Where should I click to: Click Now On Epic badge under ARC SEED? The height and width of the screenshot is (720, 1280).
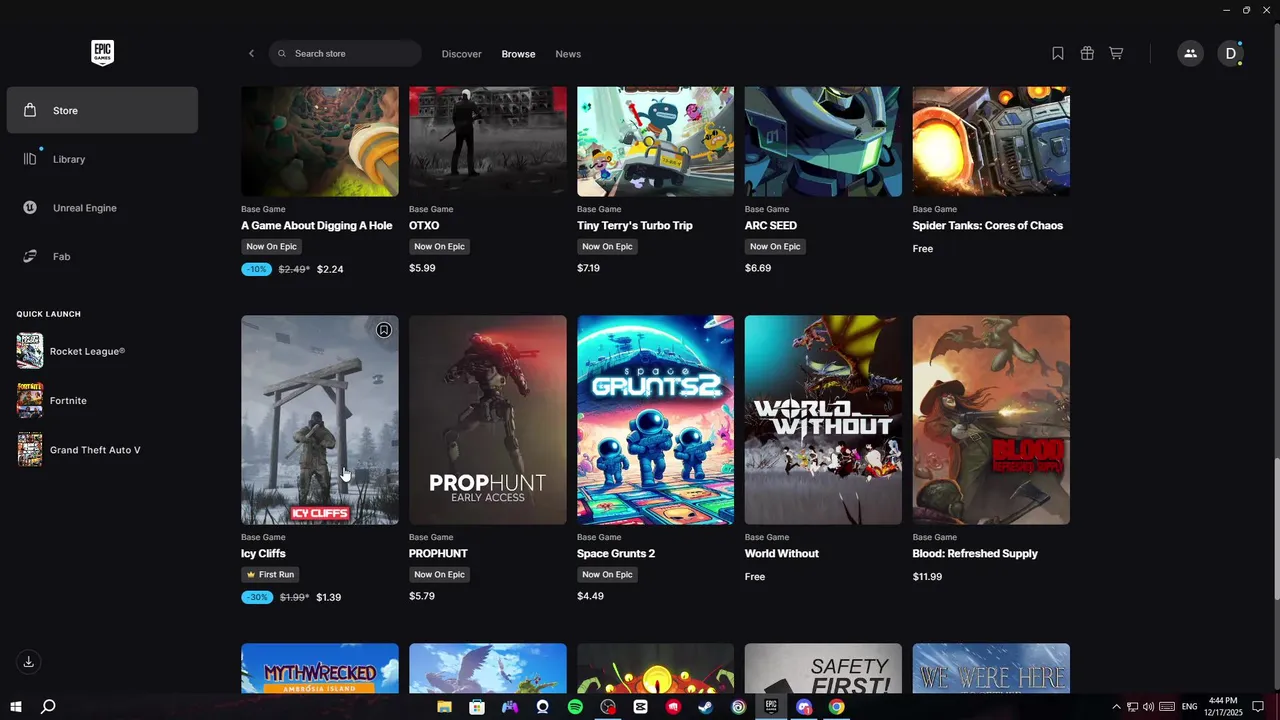(776, 247)
